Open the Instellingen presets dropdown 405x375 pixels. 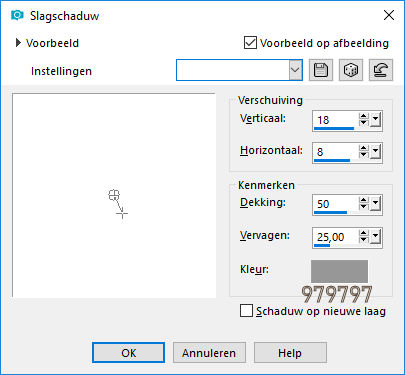[295, 70]
